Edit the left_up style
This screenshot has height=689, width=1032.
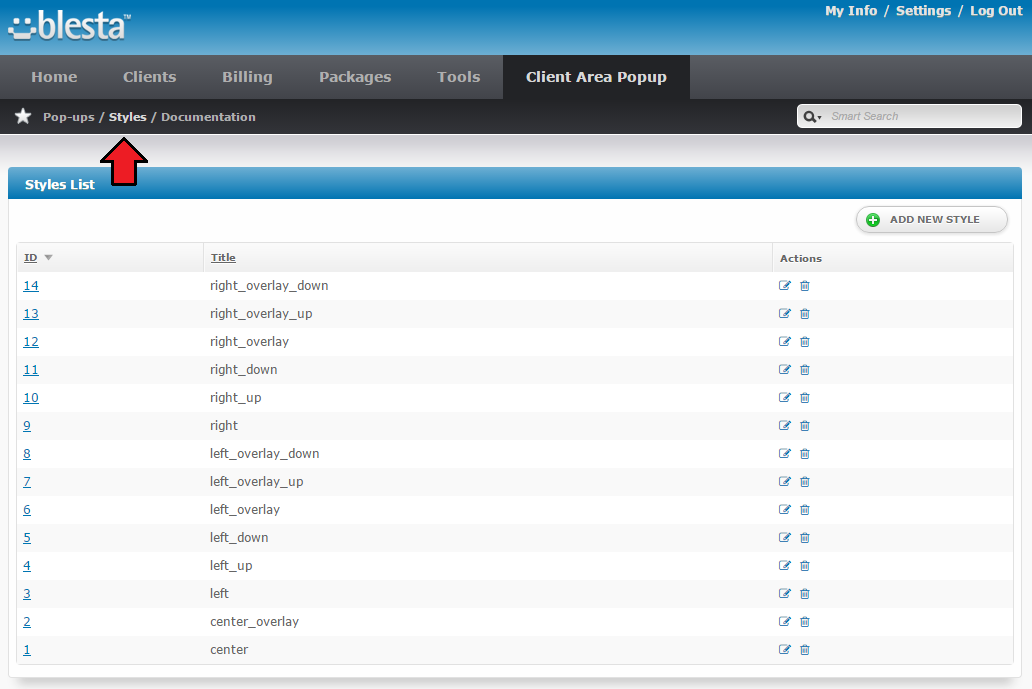(785, 565)
